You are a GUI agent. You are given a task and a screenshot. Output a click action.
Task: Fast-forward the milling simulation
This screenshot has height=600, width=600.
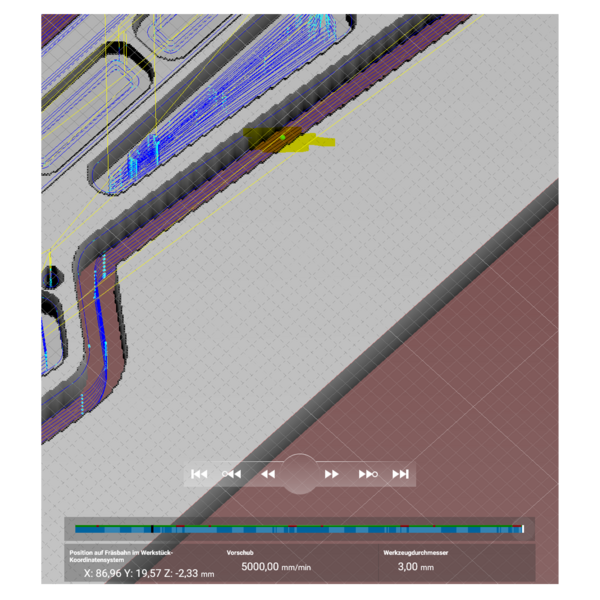tap(331, 474)
